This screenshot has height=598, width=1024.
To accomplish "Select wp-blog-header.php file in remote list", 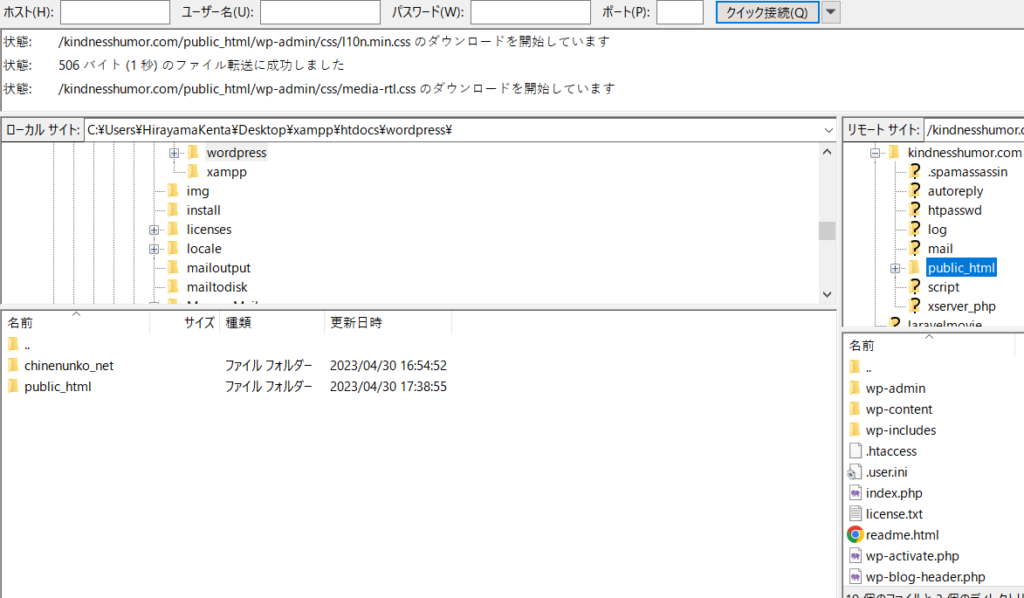I will [925, 576].
